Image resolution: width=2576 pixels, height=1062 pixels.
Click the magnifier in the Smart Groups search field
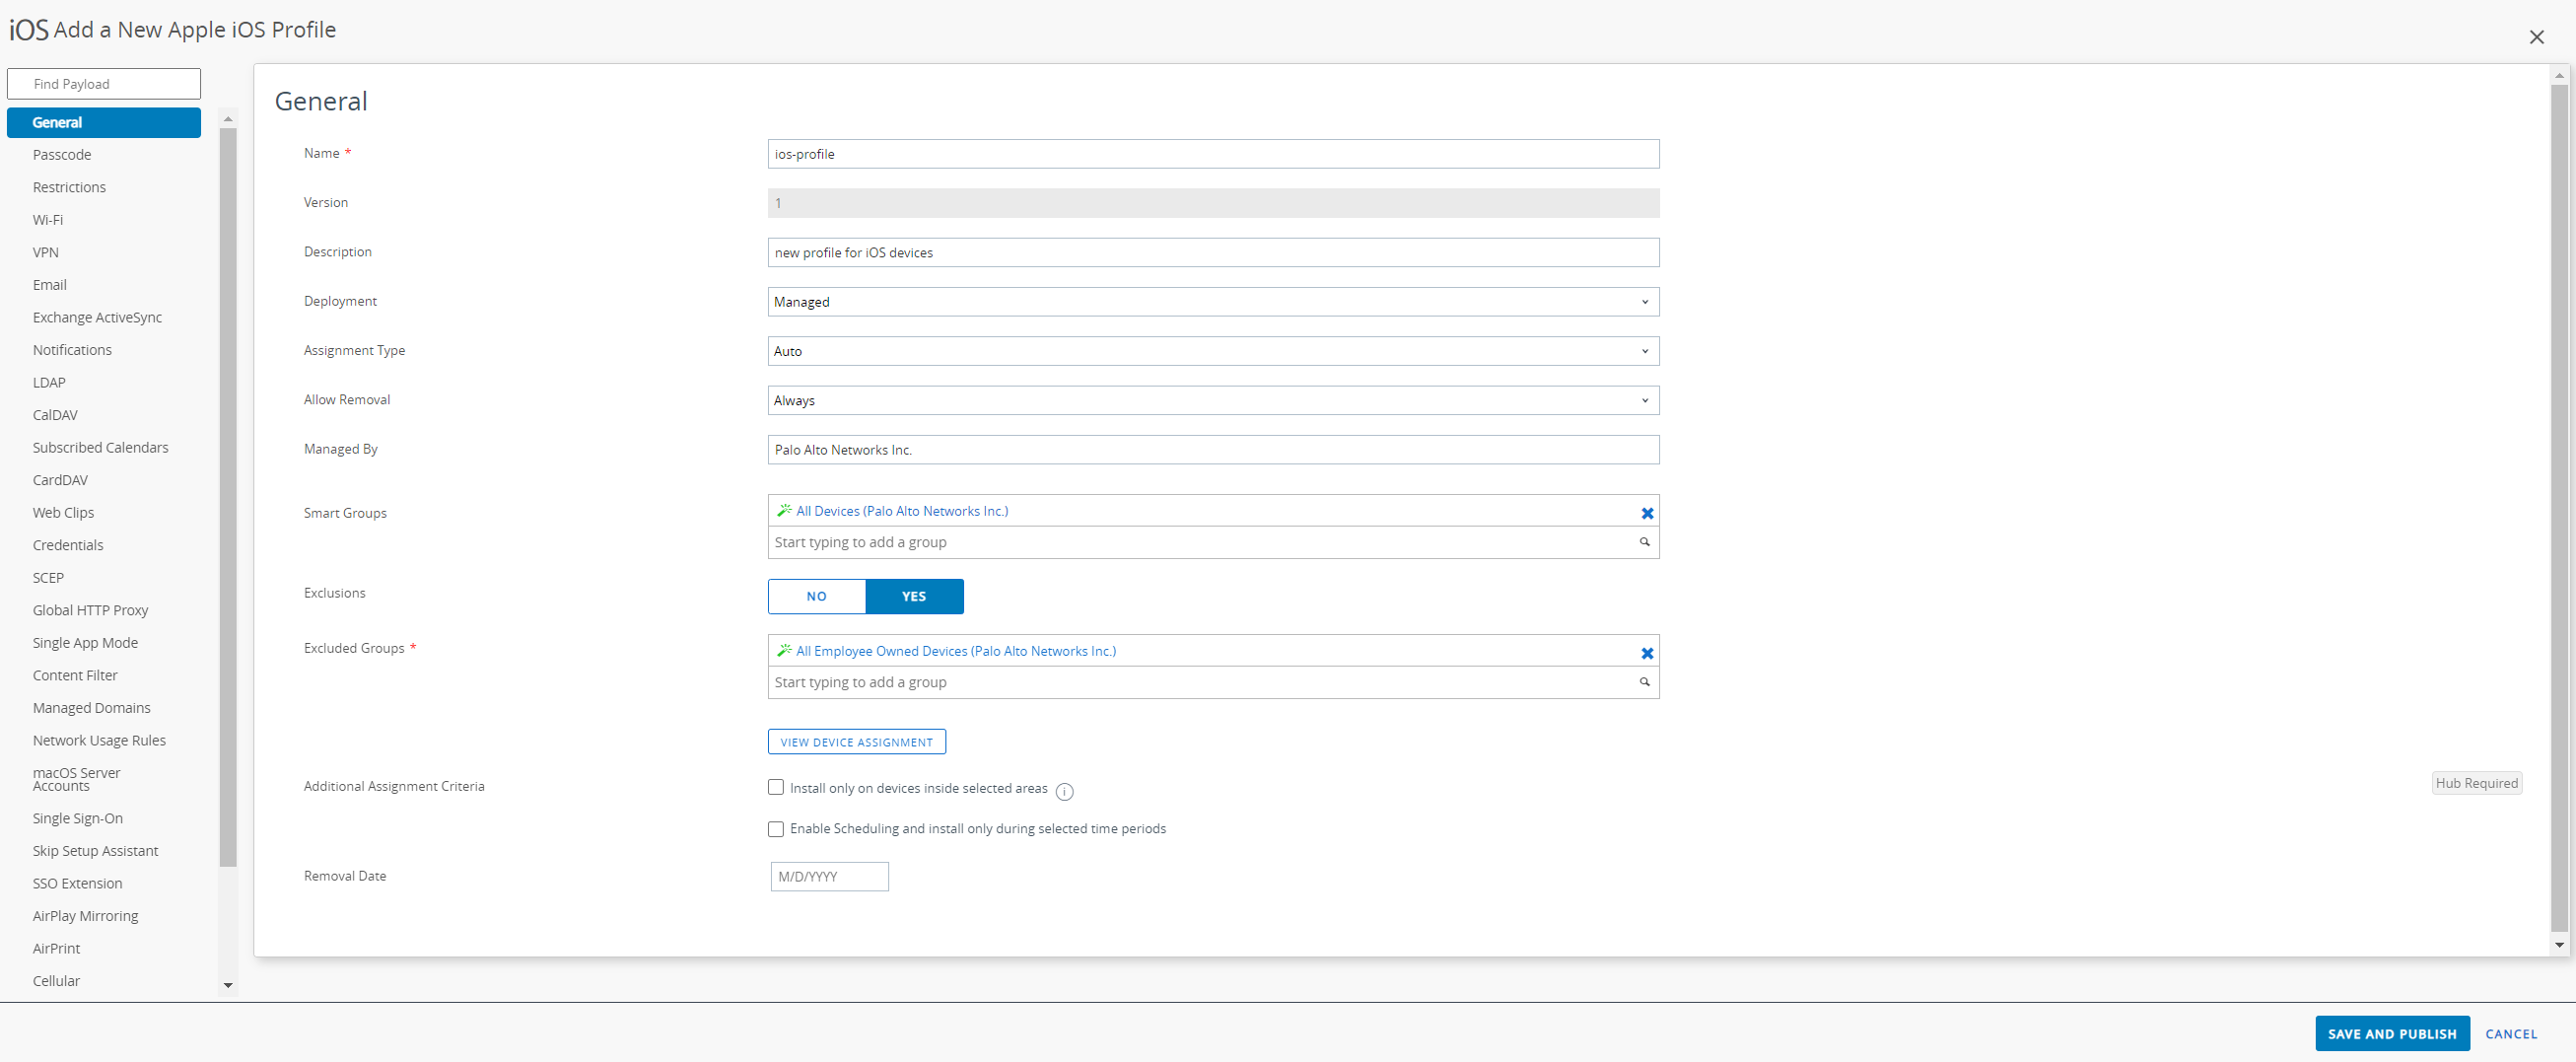click(1644, 541)
